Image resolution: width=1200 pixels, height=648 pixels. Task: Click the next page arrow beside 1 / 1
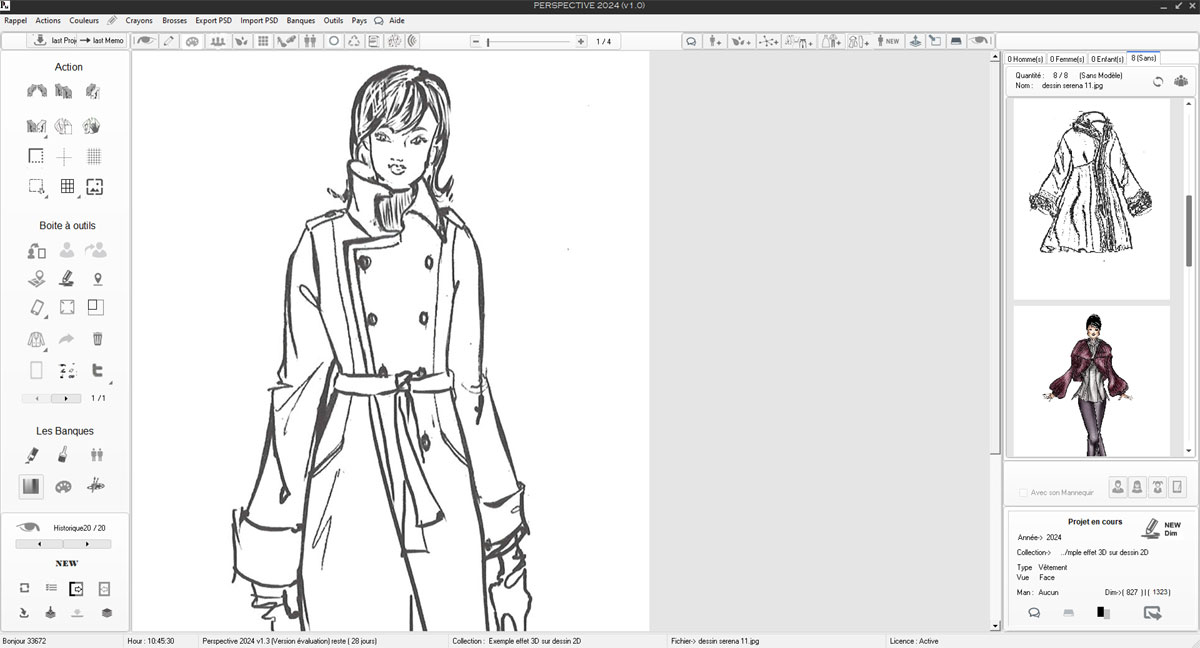[x=66, y=398]
